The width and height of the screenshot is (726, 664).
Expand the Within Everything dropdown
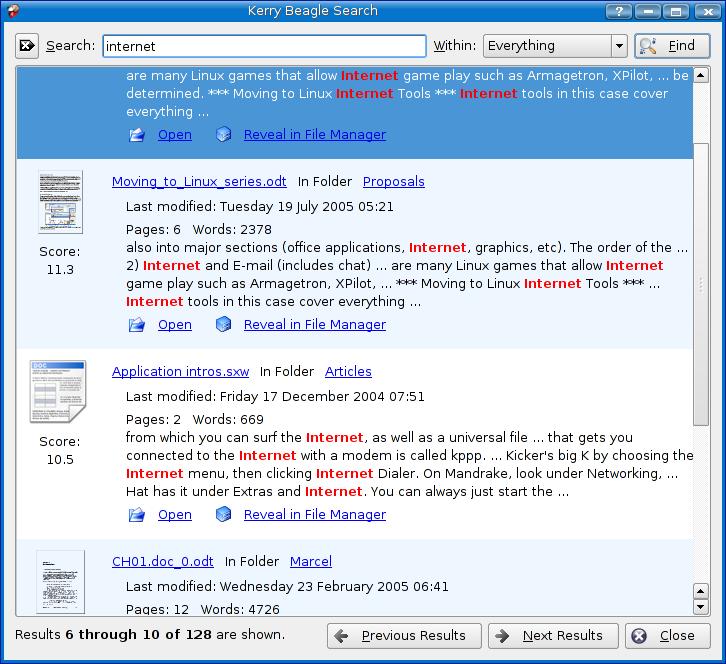[x=619, y=46]
